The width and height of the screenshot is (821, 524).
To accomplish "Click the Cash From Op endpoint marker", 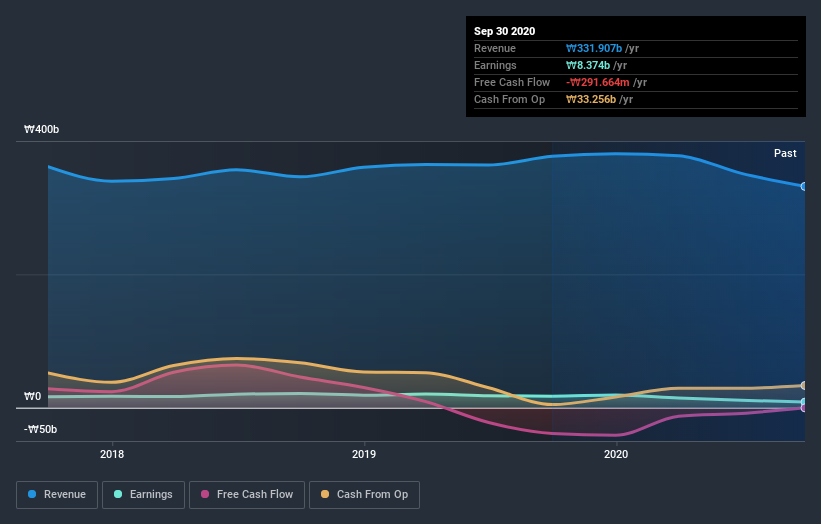I will click(804, 386).
